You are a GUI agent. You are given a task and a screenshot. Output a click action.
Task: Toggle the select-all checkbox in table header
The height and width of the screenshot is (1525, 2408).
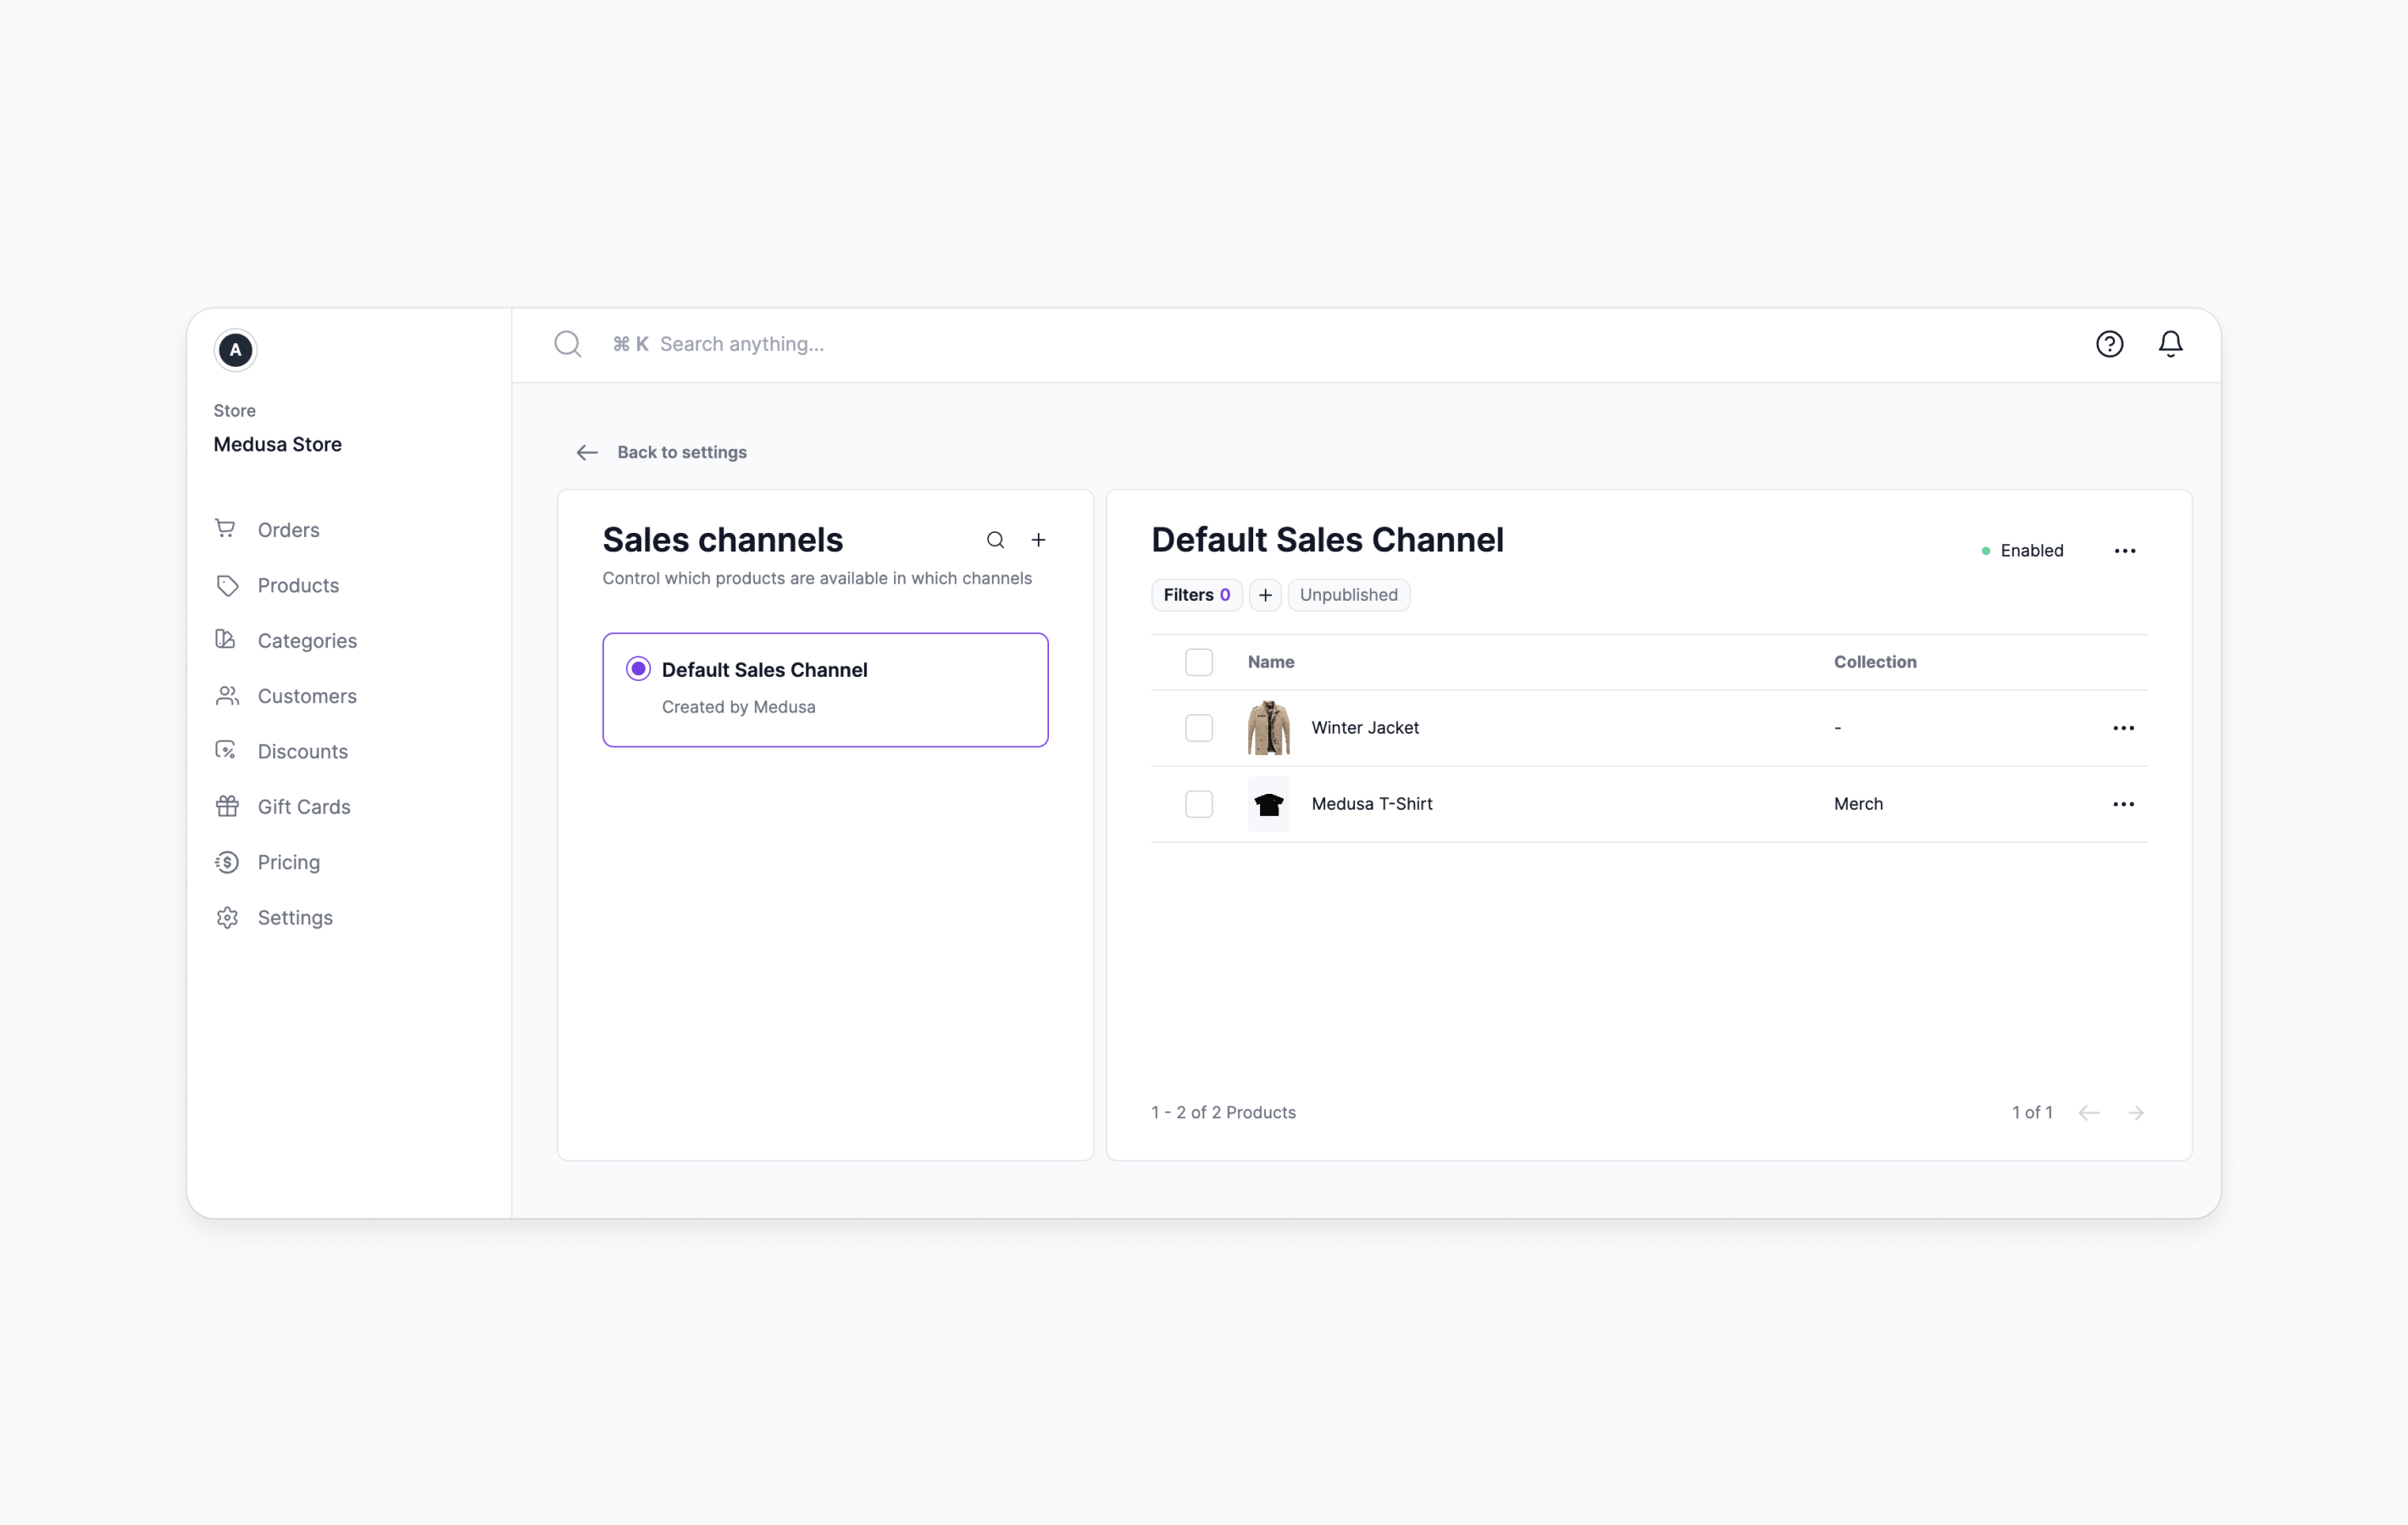pyautogui.click(x=1198, y=662)
